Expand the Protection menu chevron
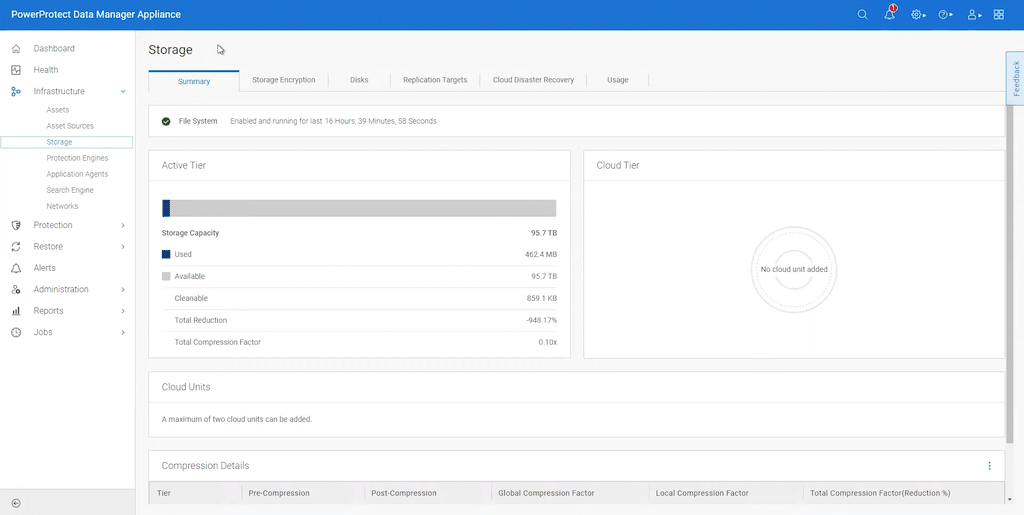Screen dimensions: 1024x515 (x=123, y=225)
